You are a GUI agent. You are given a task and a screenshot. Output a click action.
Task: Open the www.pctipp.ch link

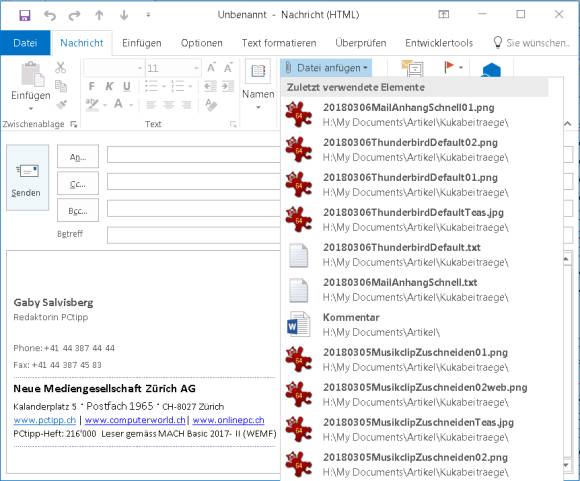coord(45,420)
